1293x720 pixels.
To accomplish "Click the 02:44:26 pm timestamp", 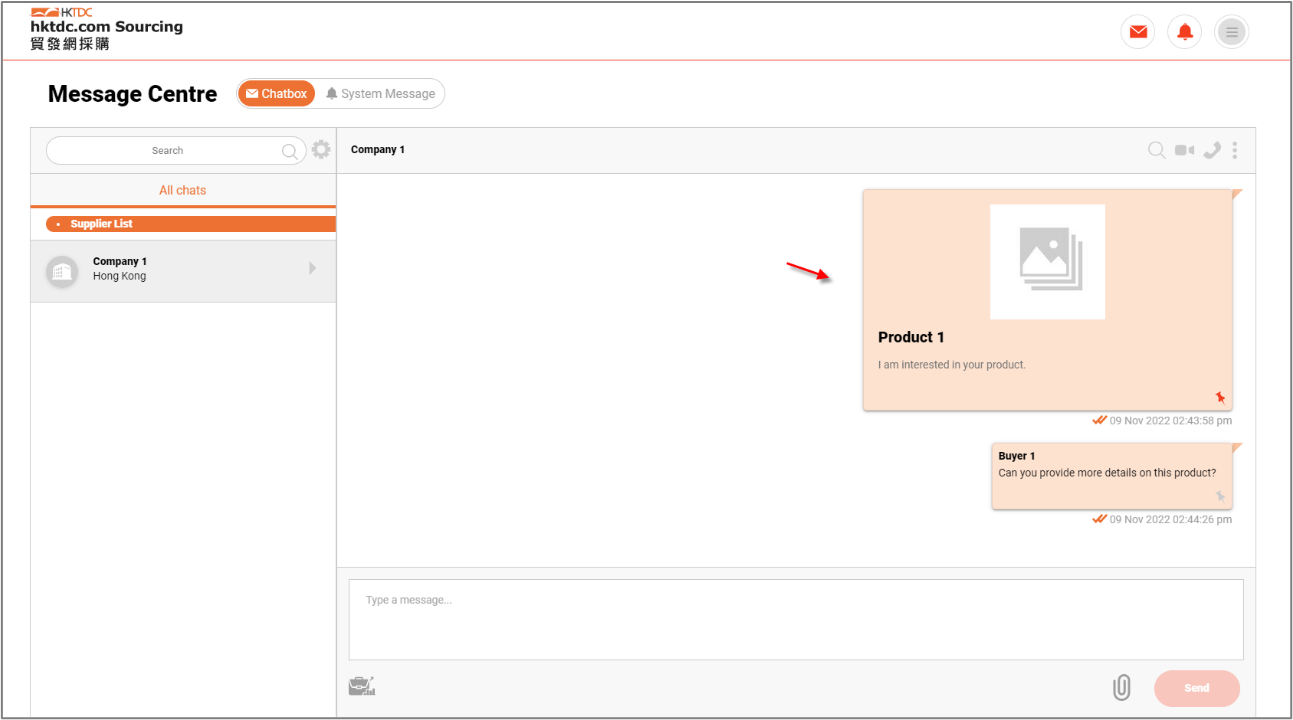I will tap(1170, 520).
